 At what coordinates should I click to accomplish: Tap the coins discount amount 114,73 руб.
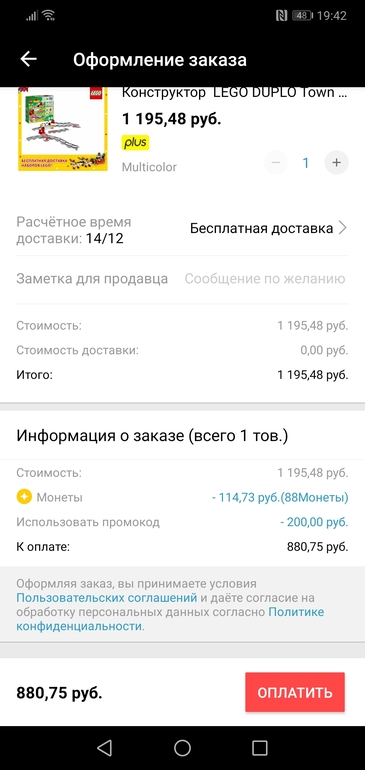tap(280, 497)
